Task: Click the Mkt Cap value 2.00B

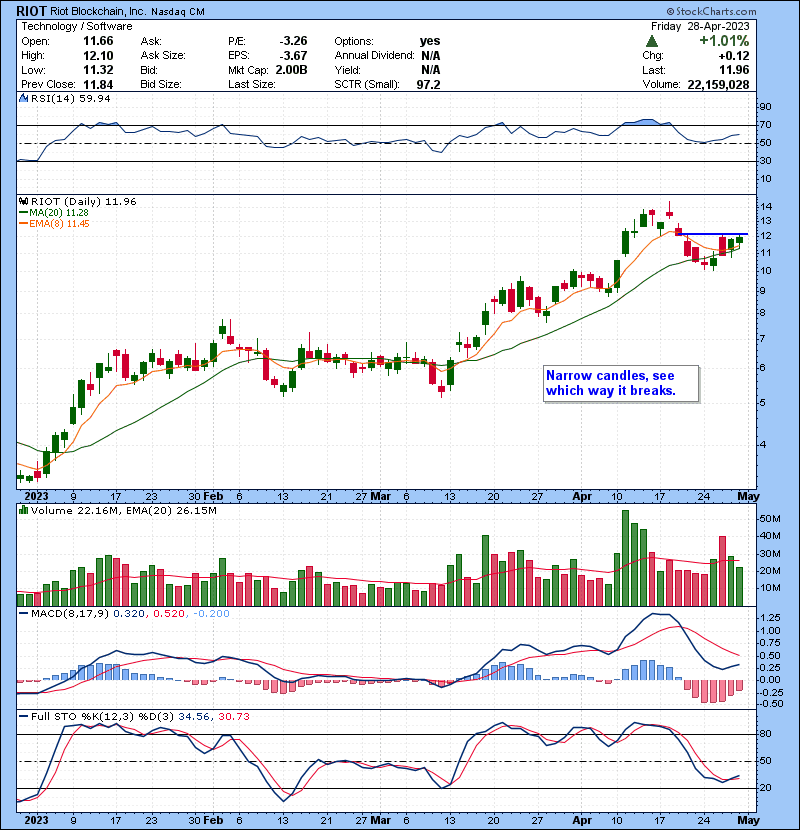Action: tap(291, 70)
